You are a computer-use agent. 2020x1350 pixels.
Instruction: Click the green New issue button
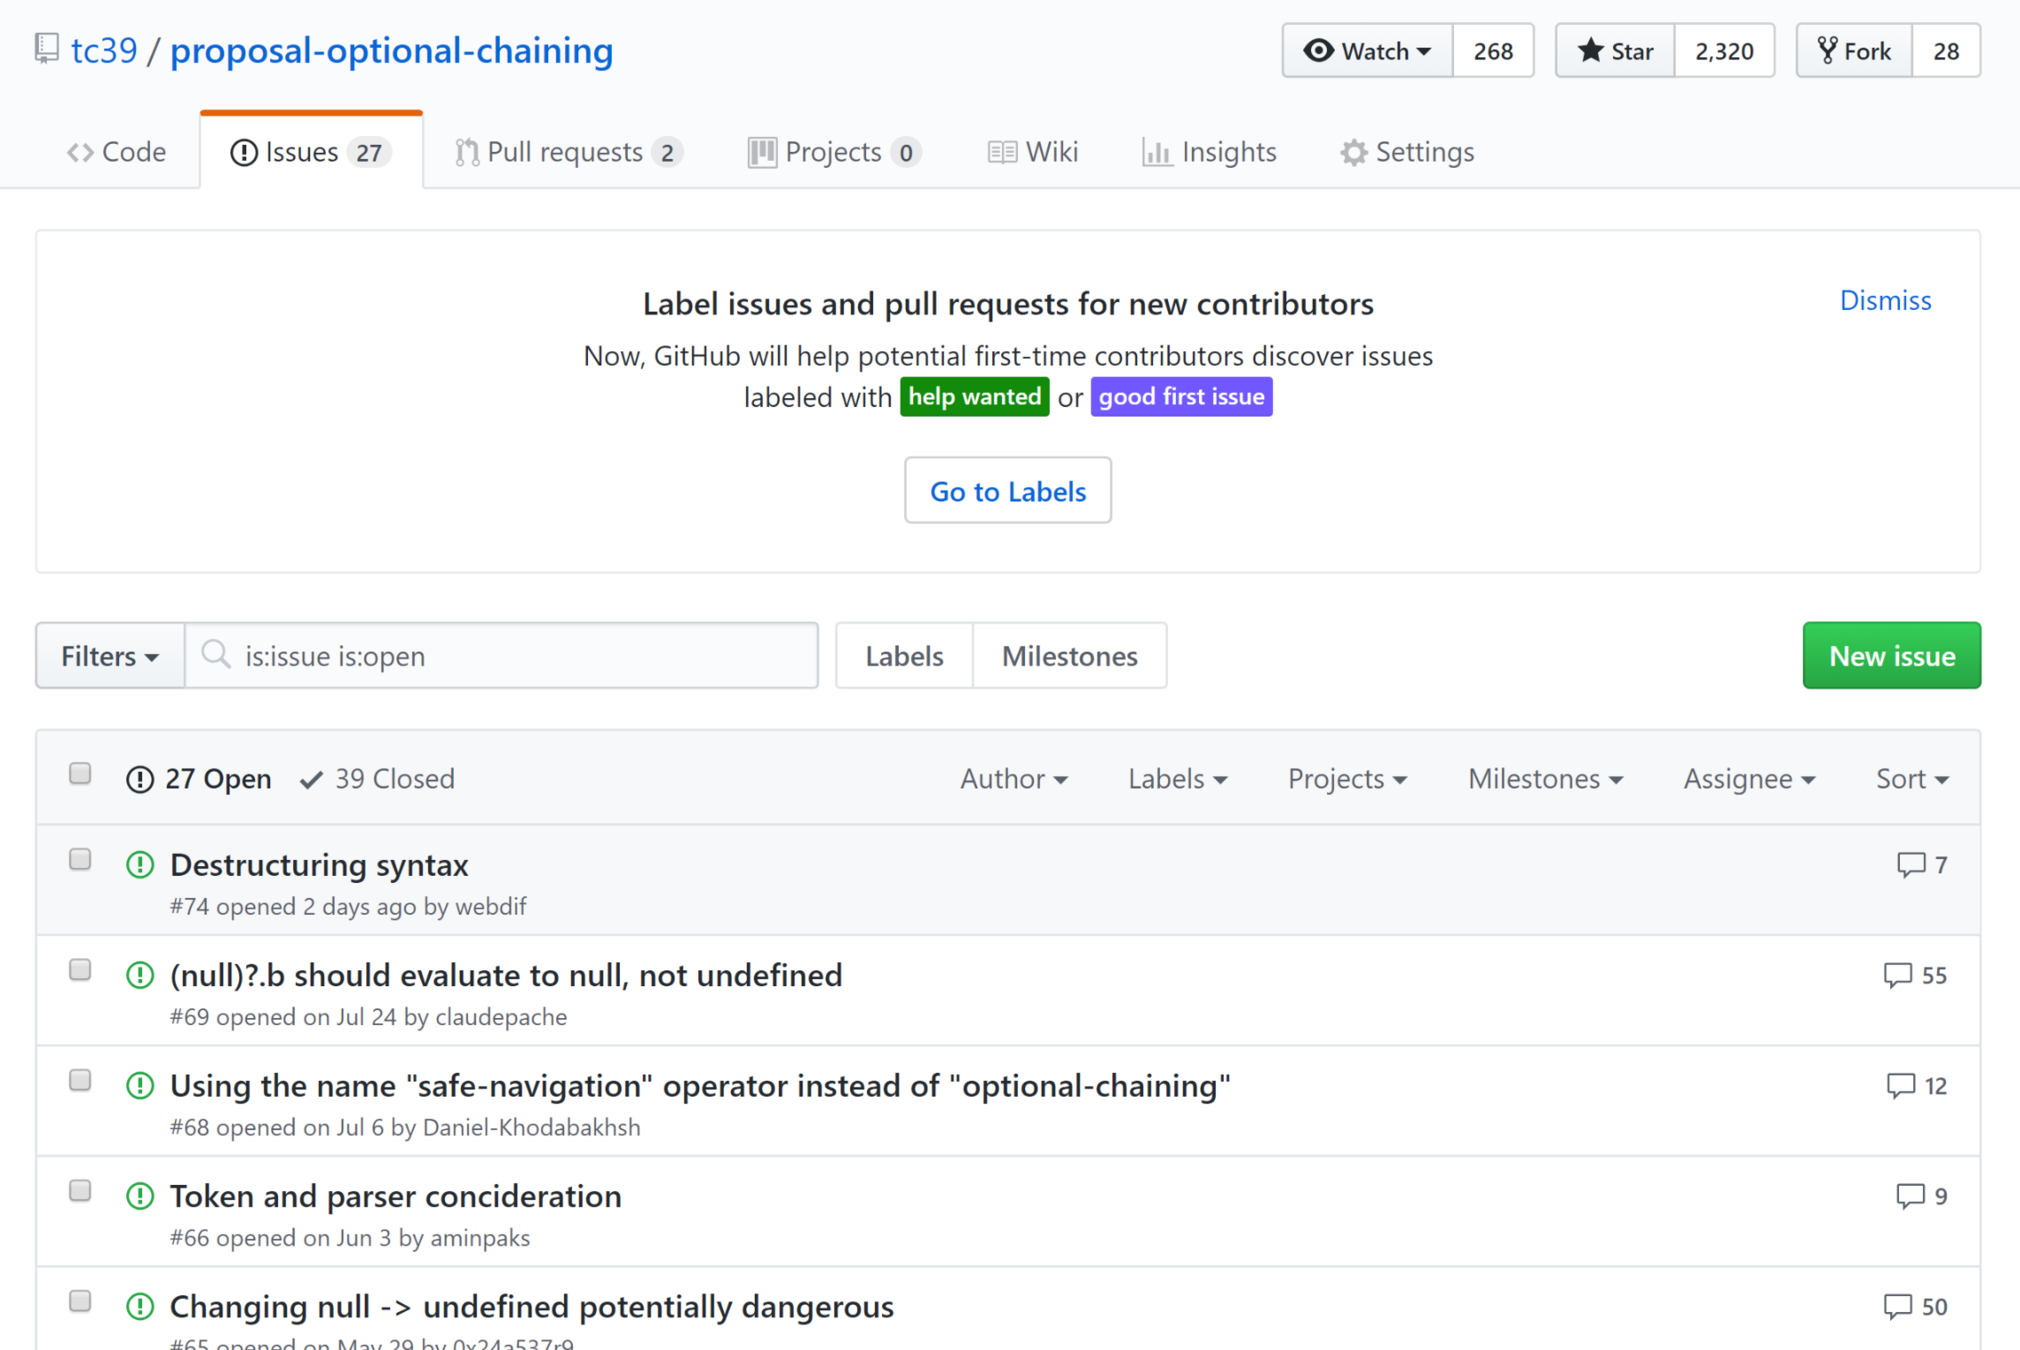coord(1891,656)
